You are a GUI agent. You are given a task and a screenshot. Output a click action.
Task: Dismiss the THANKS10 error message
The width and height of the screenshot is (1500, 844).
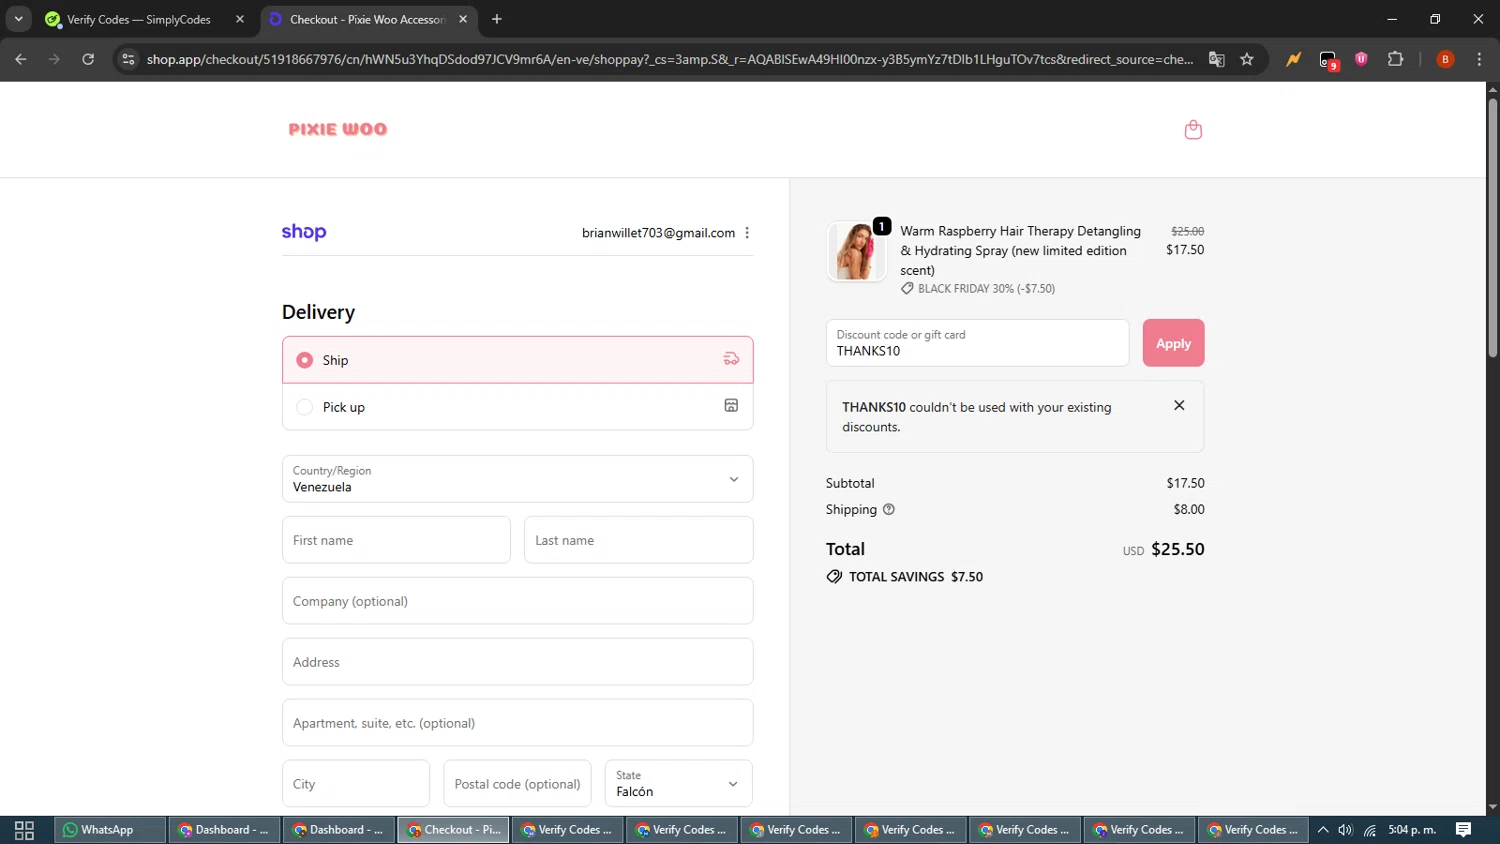coord(1179,405)
